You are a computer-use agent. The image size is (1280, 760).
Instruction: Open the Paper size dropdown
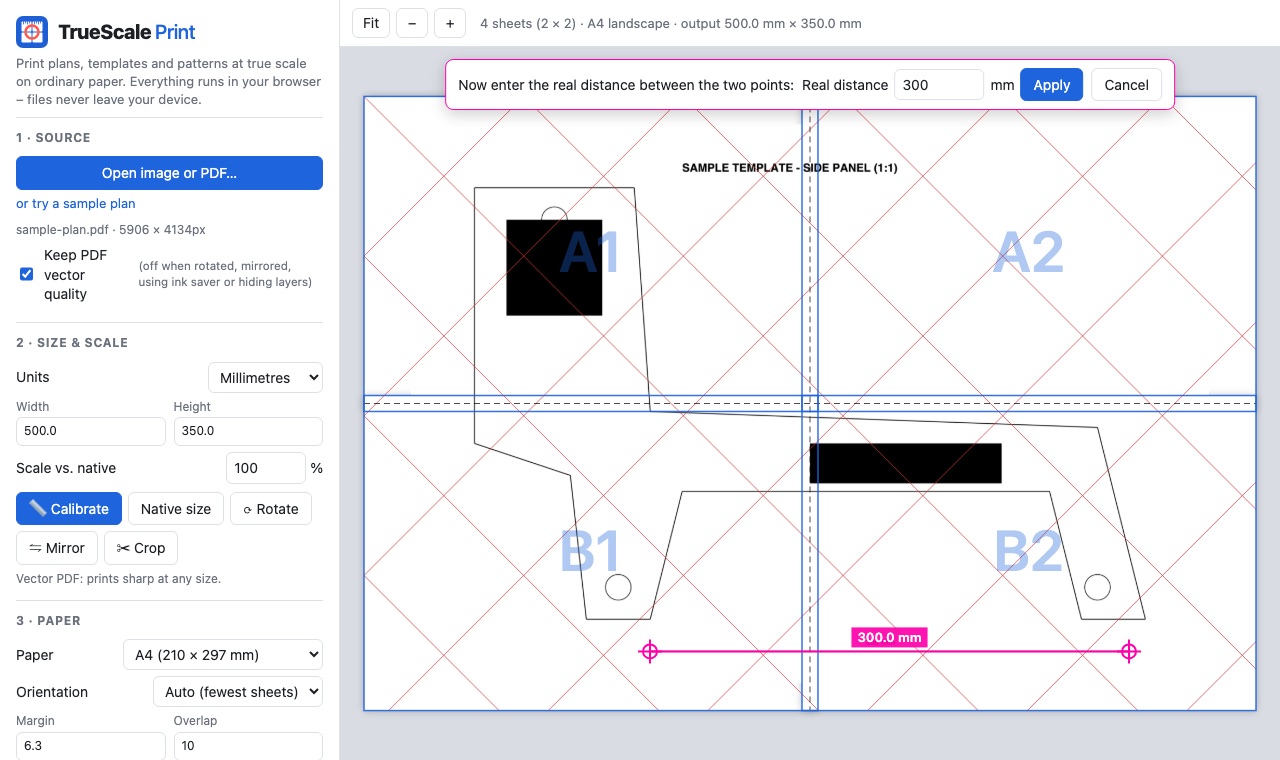(223, 655)
